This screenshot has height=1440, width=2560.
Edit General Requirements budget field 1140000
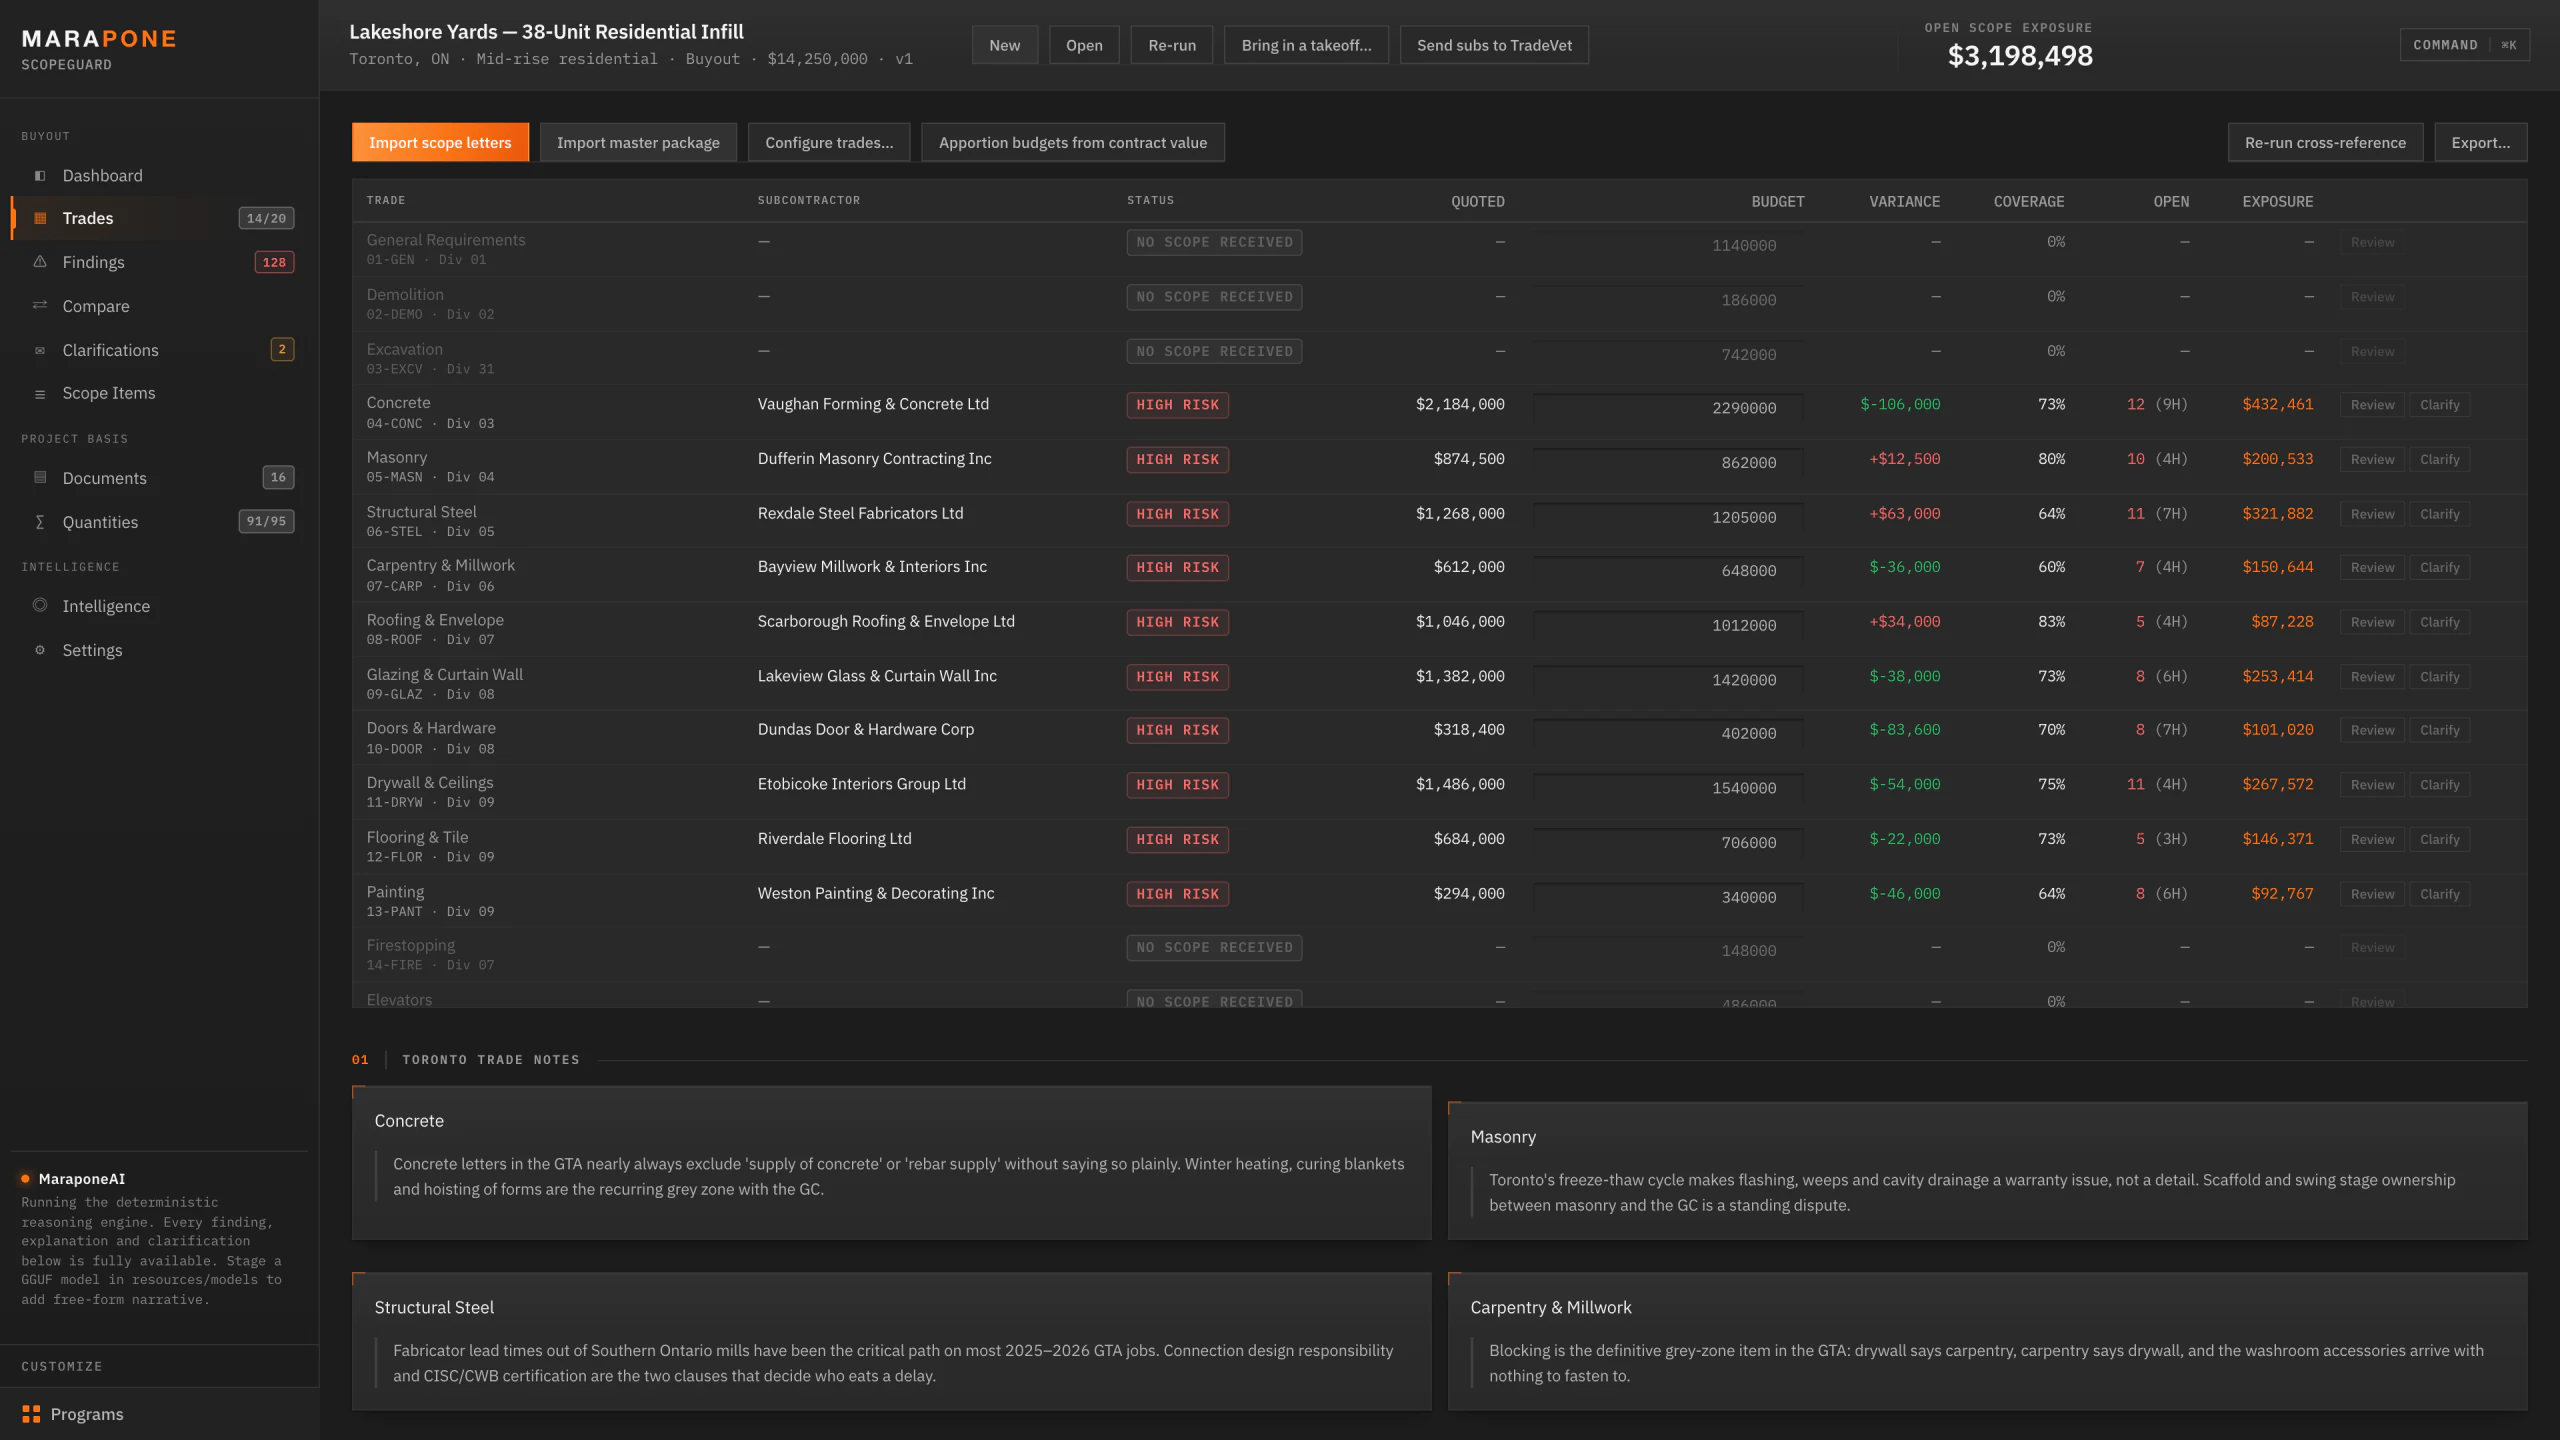1668,245
